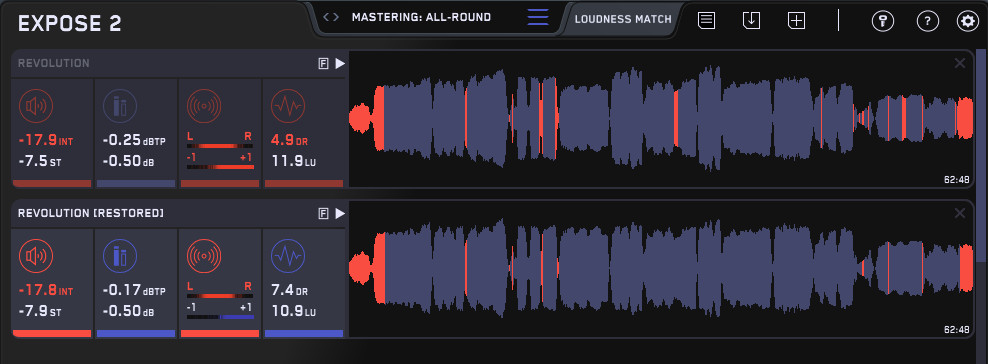Open the preset list menu icon

coord(537,18)
